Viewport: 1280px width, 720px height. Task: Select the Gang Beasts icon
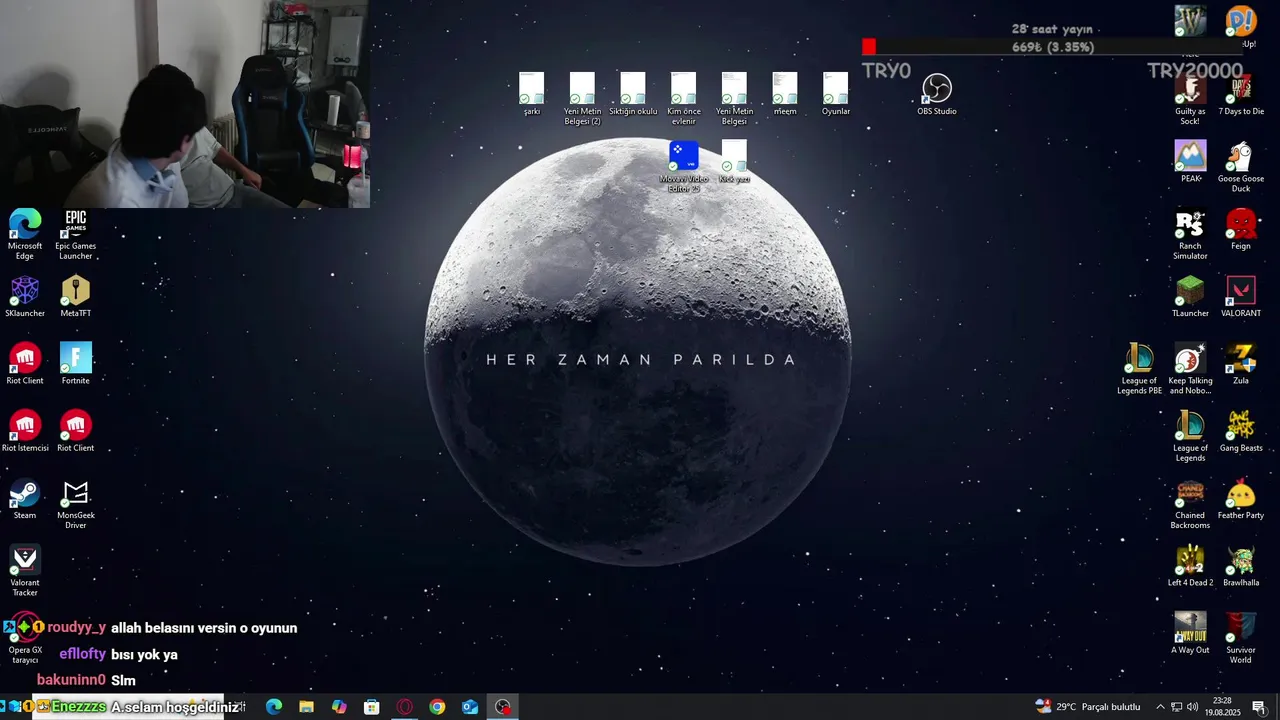tap(1241, 431)
